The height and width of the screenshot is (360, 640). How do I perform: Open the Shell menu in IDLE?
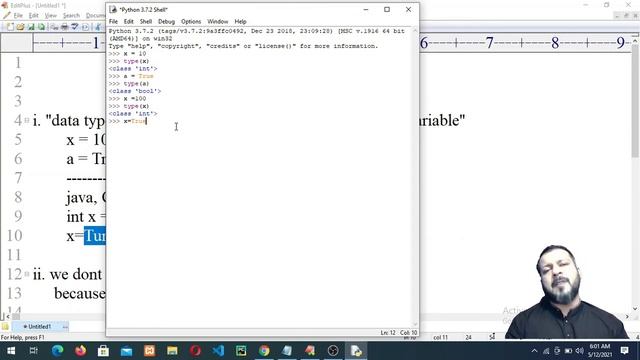146,21
